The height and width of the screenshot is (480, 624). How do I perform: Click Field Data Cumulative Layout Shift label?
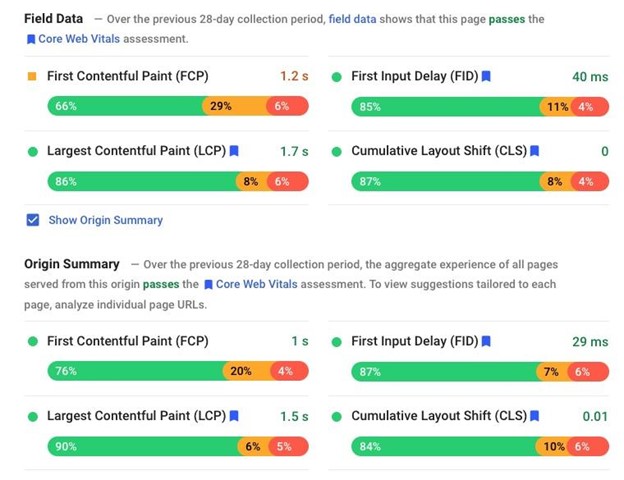click(438, 152)
